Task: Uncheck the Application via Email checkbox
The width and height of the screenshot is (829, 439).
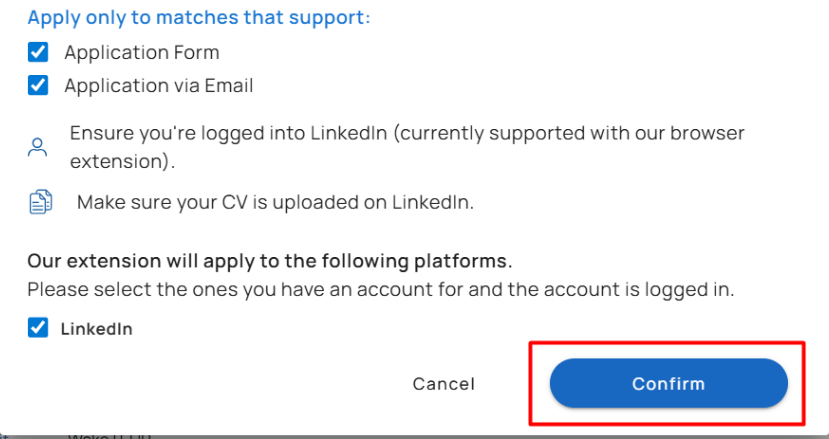Action: pos(38,85)
